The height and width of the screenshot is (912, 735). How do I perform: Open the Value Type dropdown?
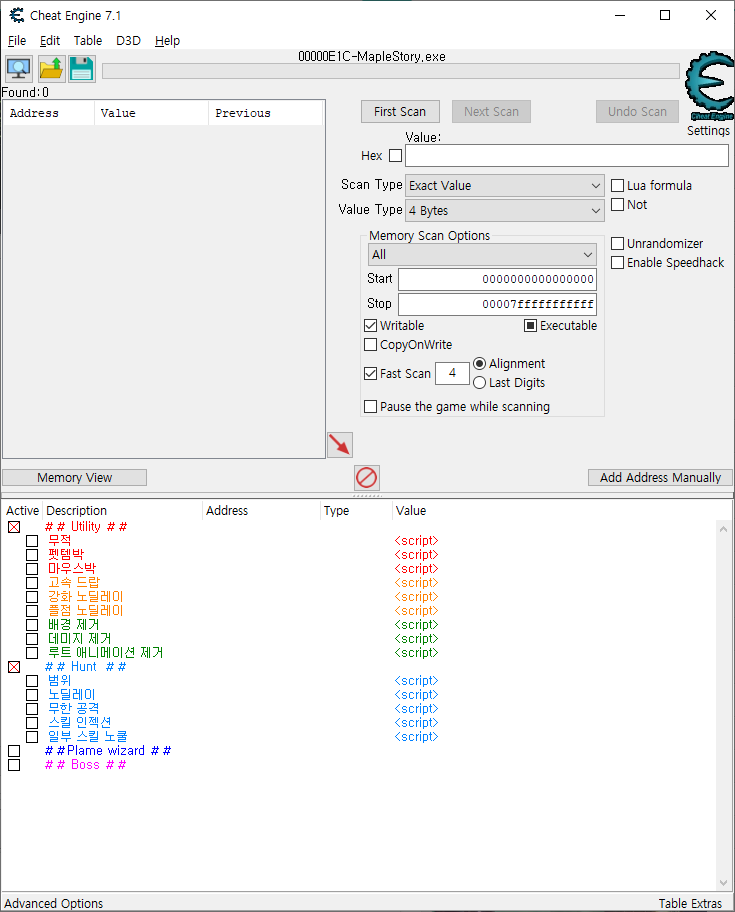pyautogui.click(x=504, y=211)
